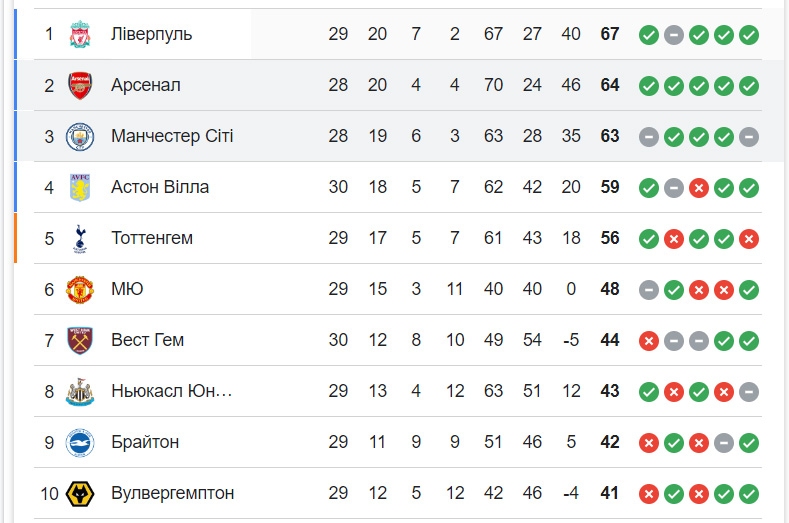Click the Aston Villa club crest

click(79, 188)
